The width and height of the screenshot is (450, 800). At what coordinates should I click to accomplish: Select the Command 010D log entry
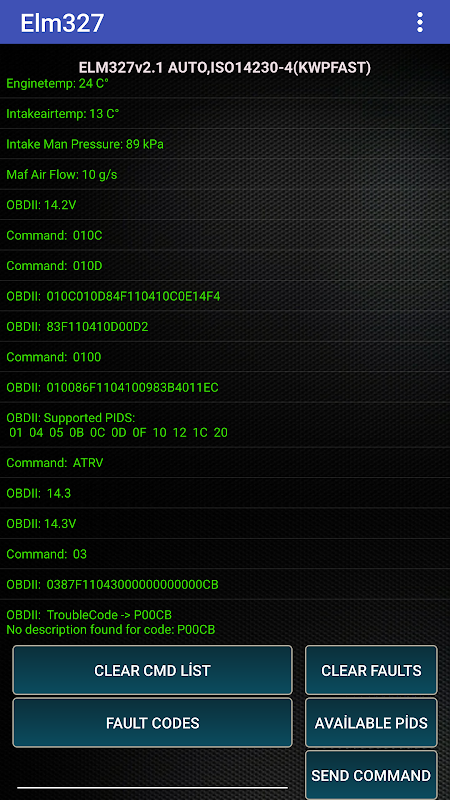point(225,265)
